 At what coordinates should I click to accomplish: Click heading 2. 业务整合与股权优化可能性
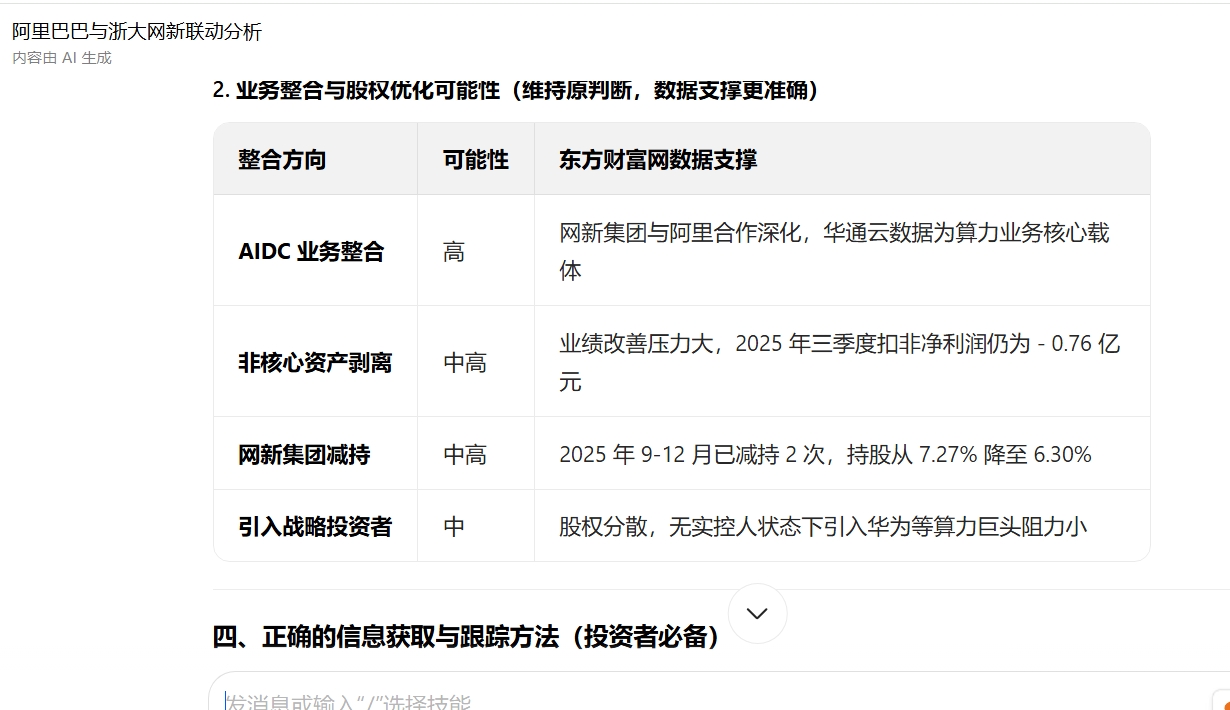point(516,91)
